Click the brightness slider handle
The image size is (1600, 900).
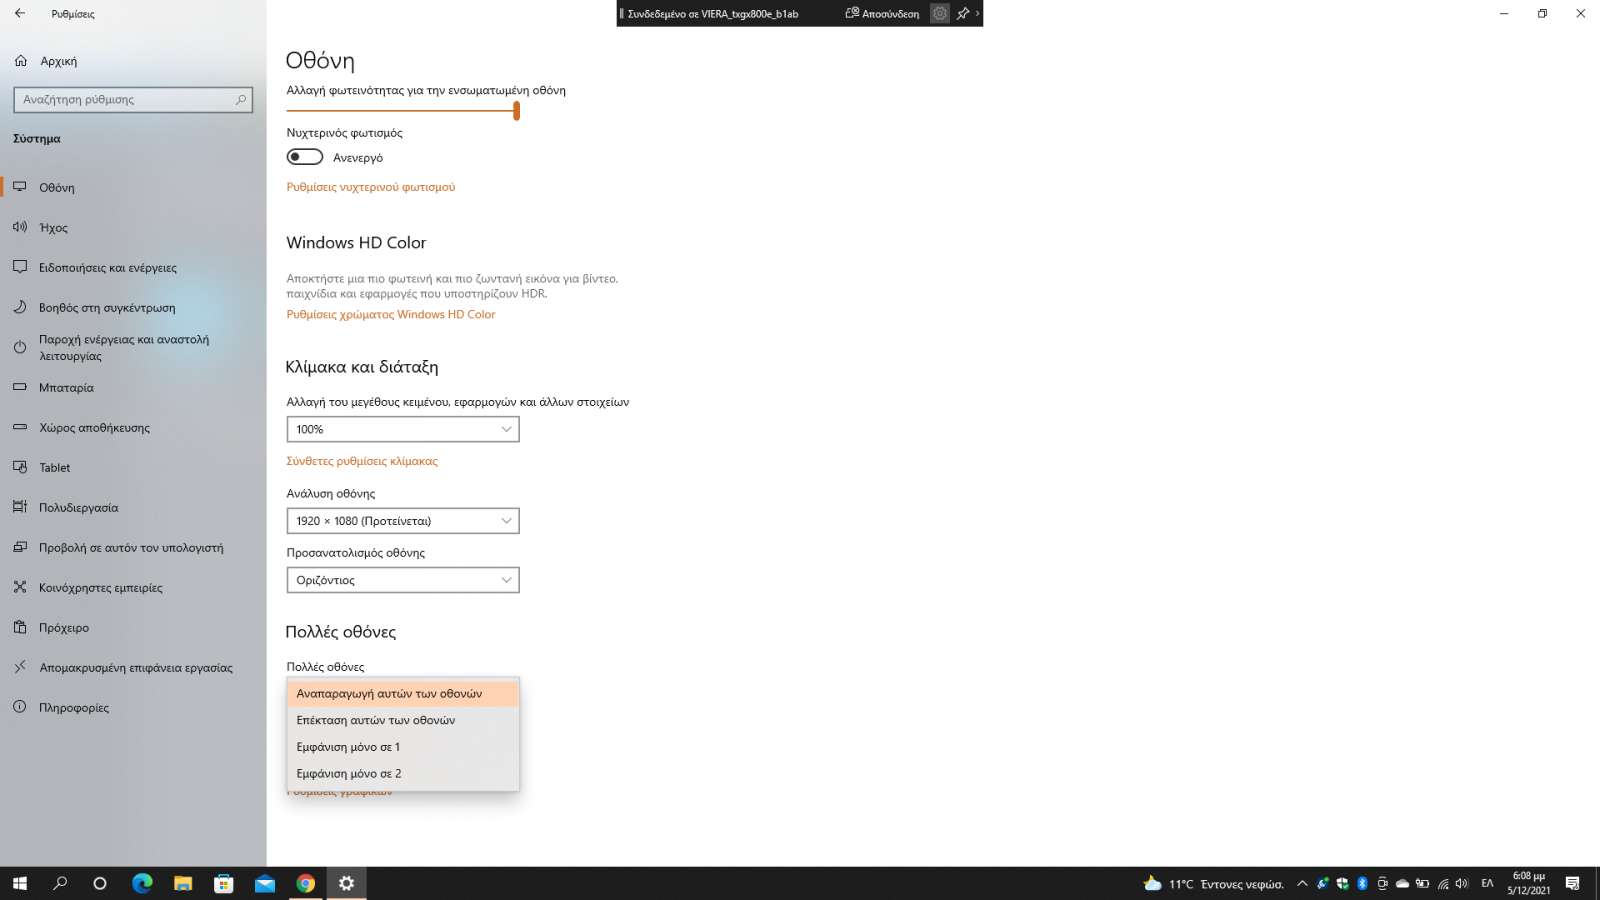click(x=516, y=111)
